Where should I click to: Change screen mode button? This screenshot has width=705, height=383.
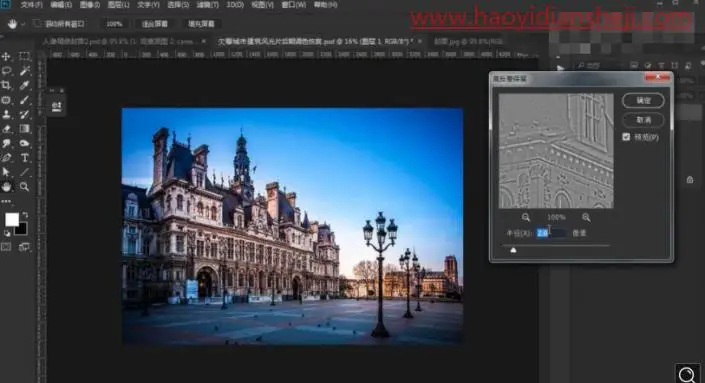pyautogui.click(x=24, y=247)
